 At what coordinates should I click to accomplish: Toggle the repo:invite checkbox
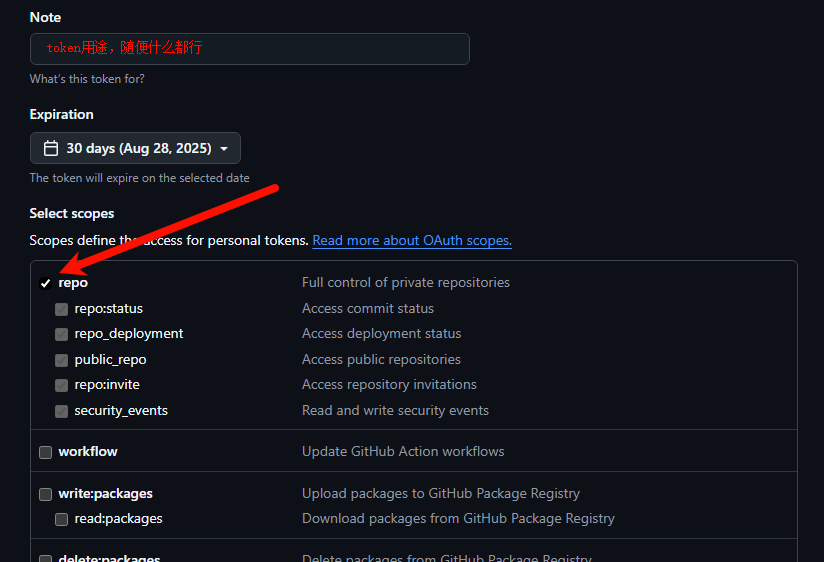[x=61, y=385]
